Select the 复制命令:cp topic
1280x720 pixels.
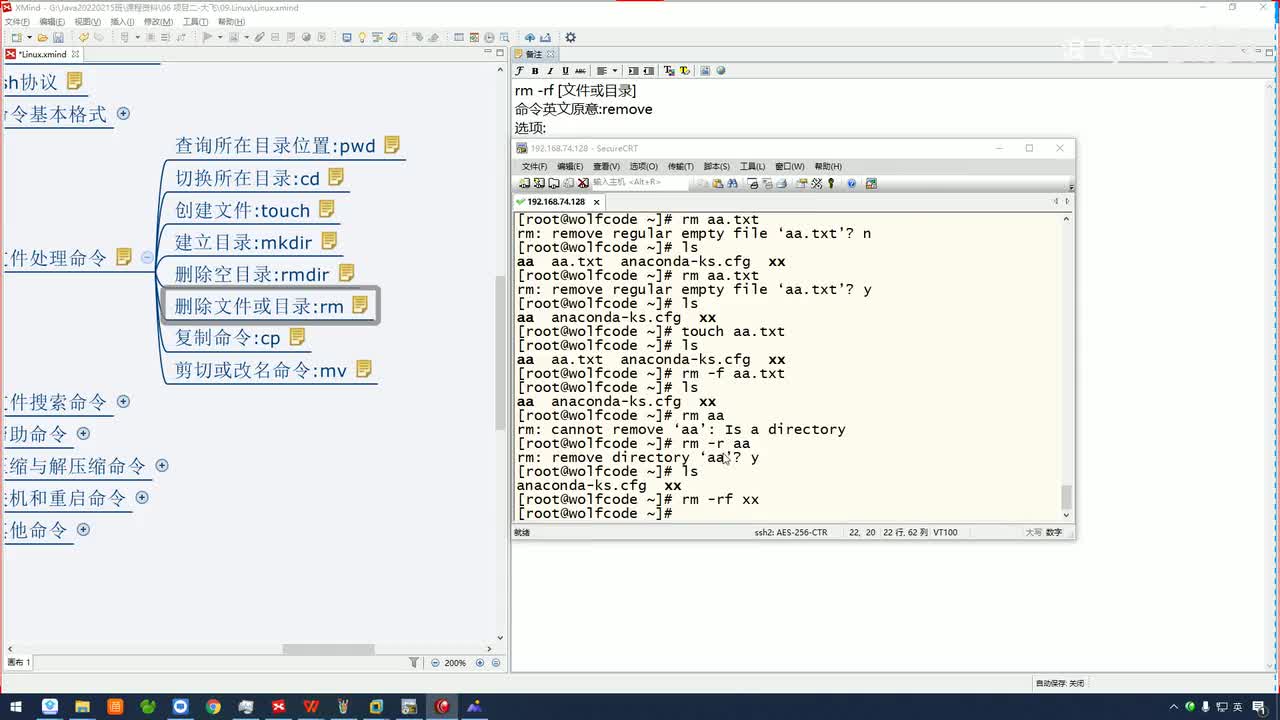tap(228, 338)
